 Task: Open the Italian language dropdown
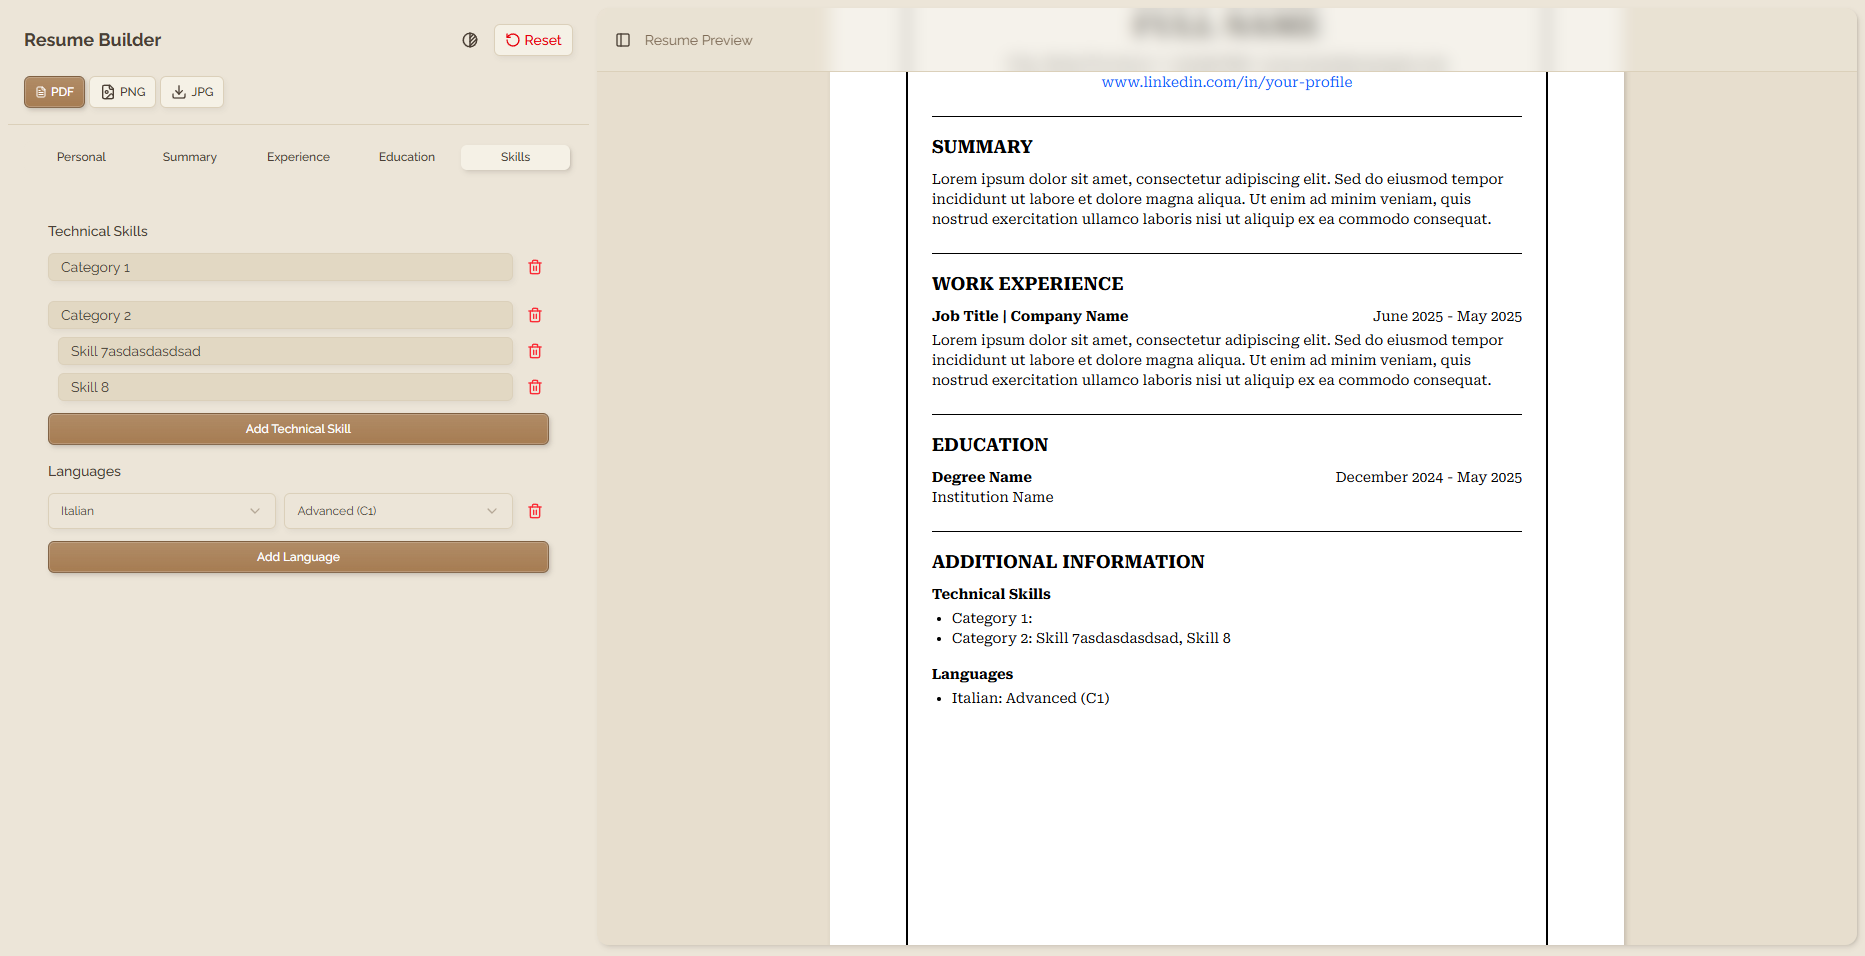161,511
